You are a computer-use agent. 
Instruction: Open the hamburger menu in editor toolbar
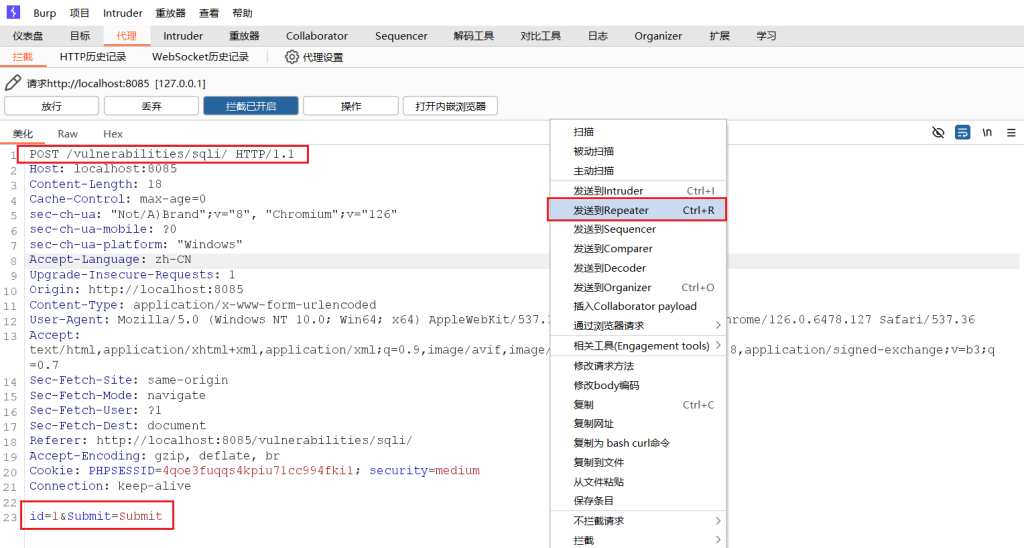pyautogui.click(x=1011, y=133)
